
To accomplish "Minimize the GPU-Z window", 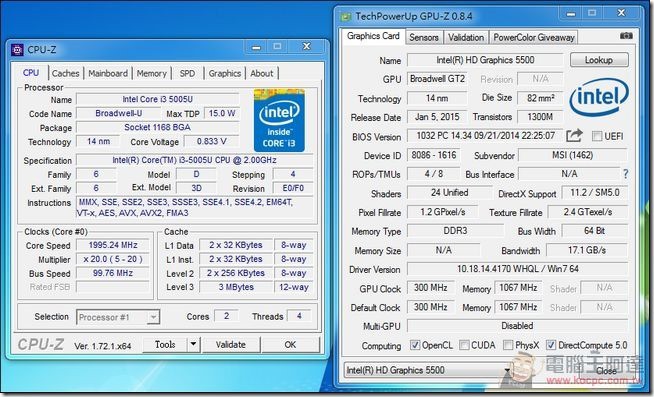I will (x=571, y=14).
